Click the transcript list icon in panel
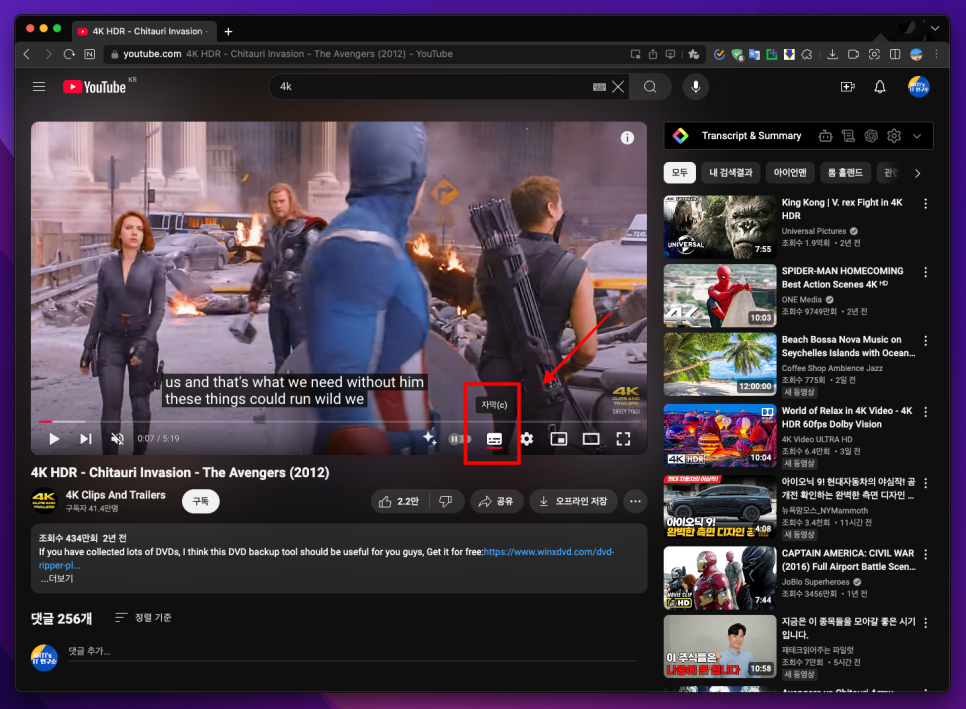 click(848, 136)
